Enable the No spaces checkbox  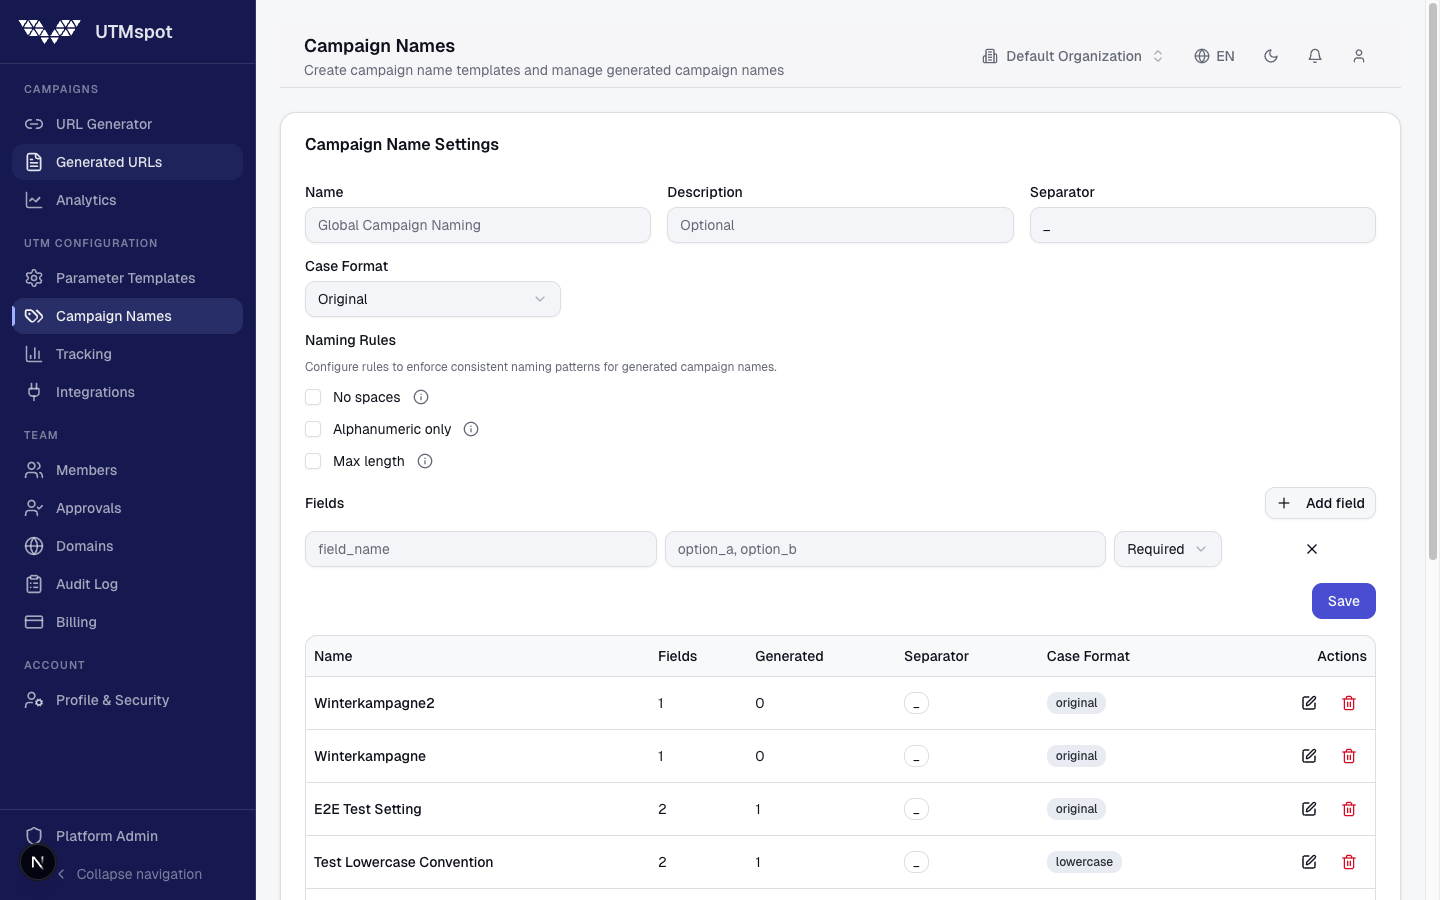click(313, 397)
